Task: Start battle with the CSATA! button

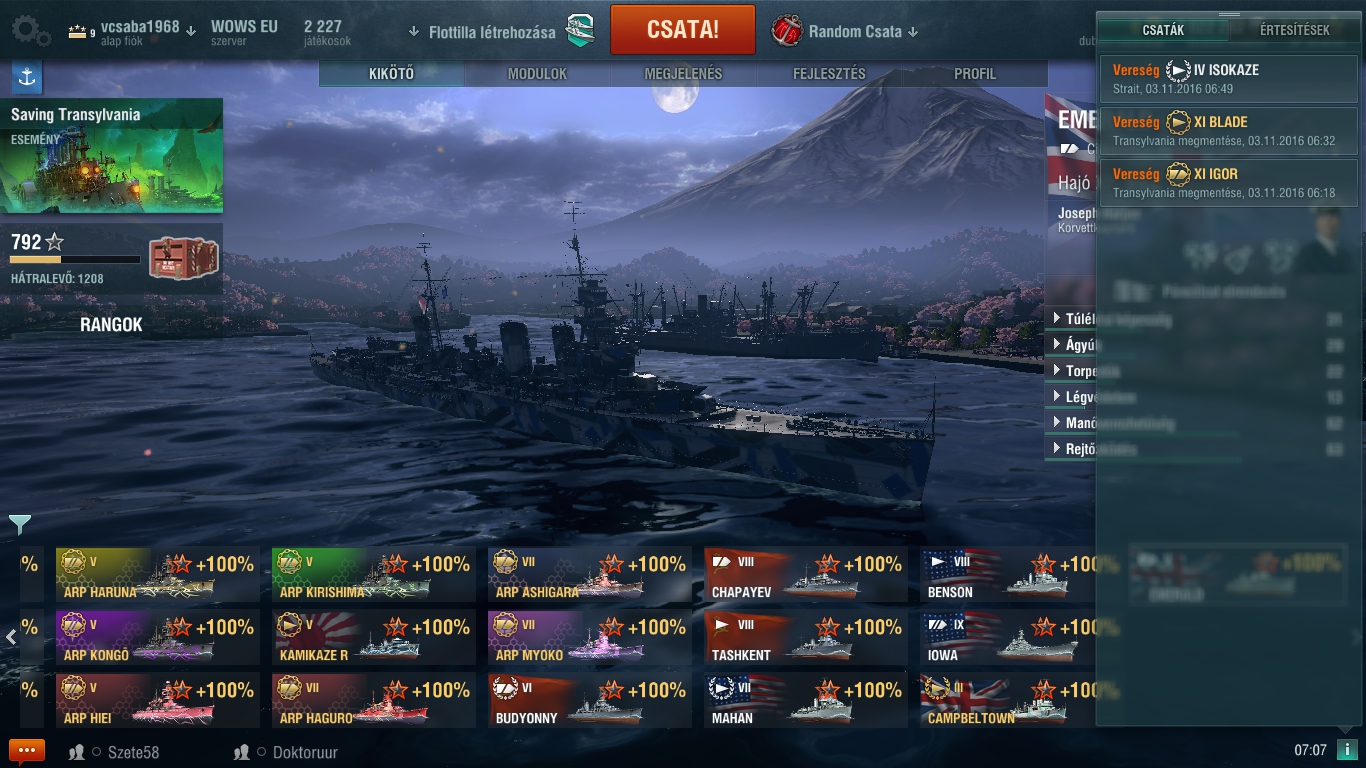Action: pyautogui.click(x=682, y=29)
